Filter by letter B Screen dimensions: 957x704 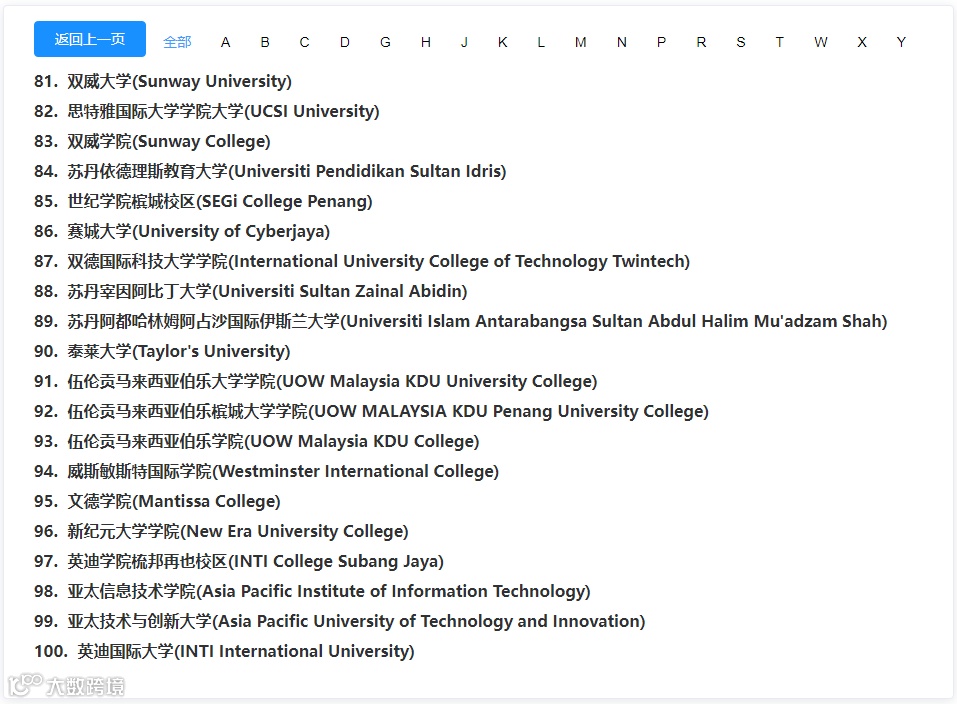click(265, 42)
